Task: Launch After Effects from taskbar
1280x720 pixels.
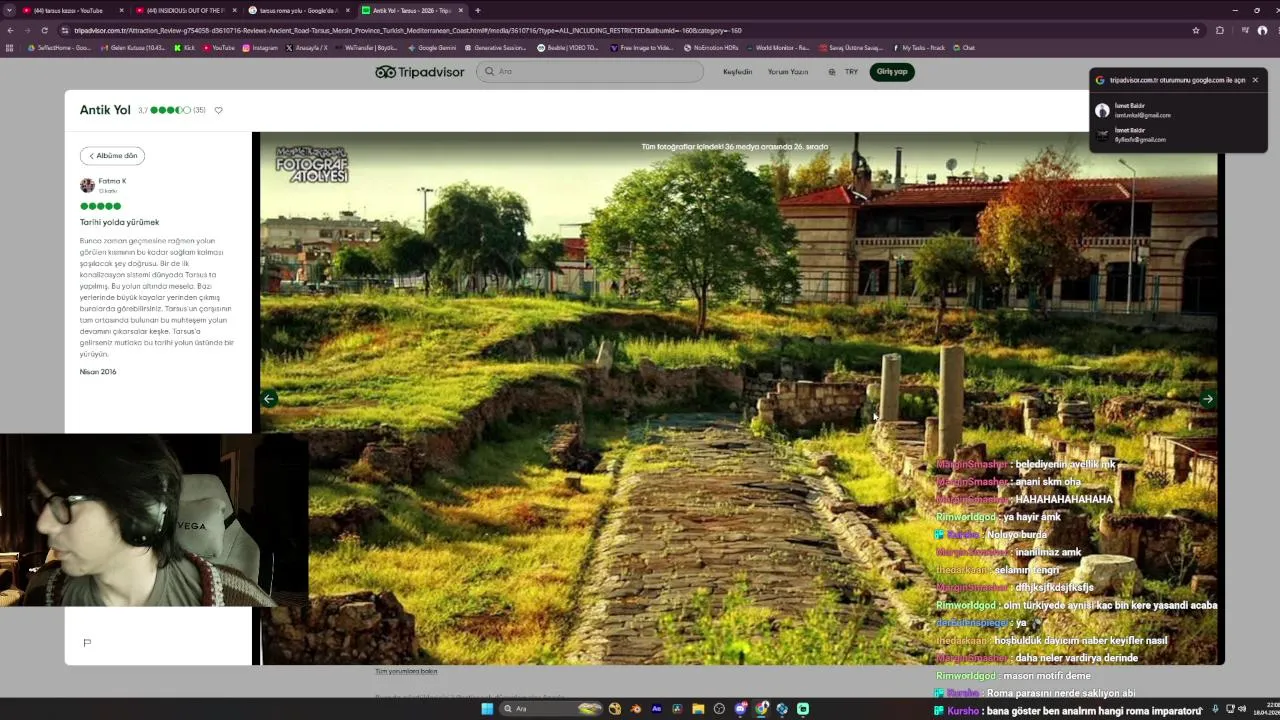Action: coord(656,709)
